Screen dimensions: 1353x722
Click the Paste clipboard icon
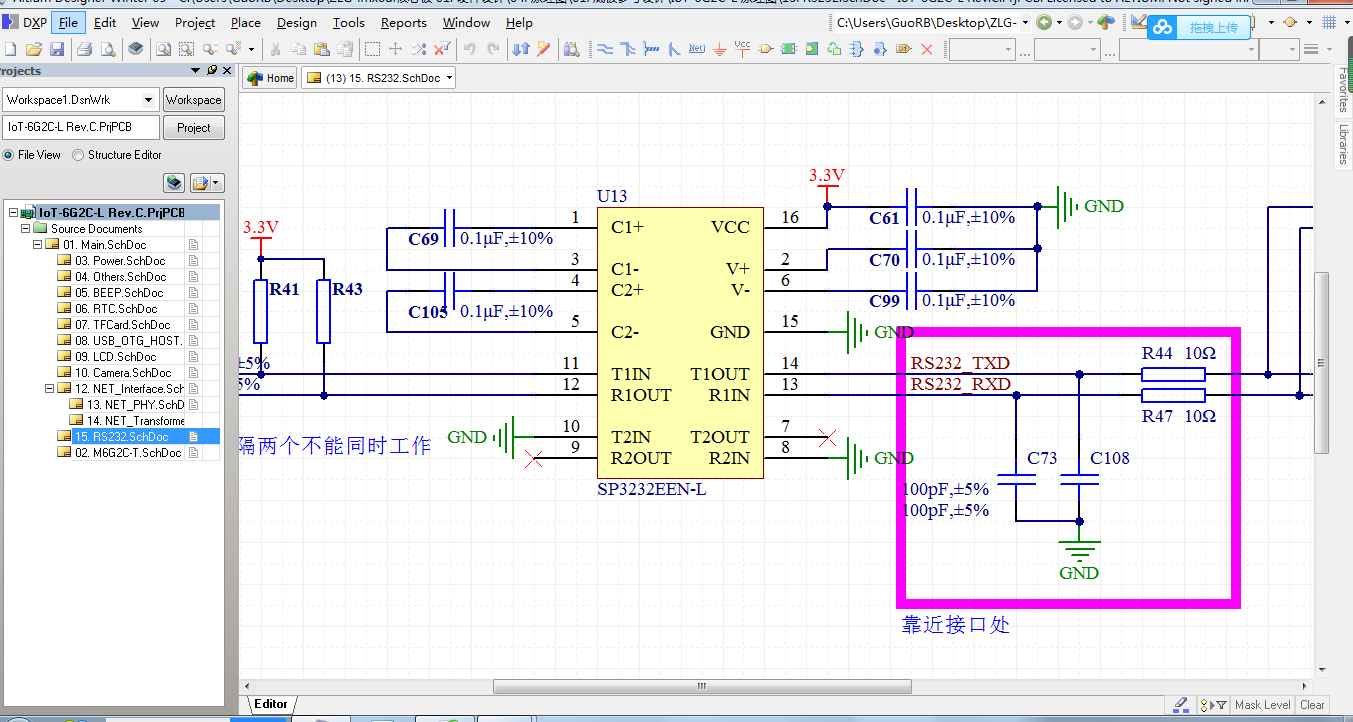point(321,49)
